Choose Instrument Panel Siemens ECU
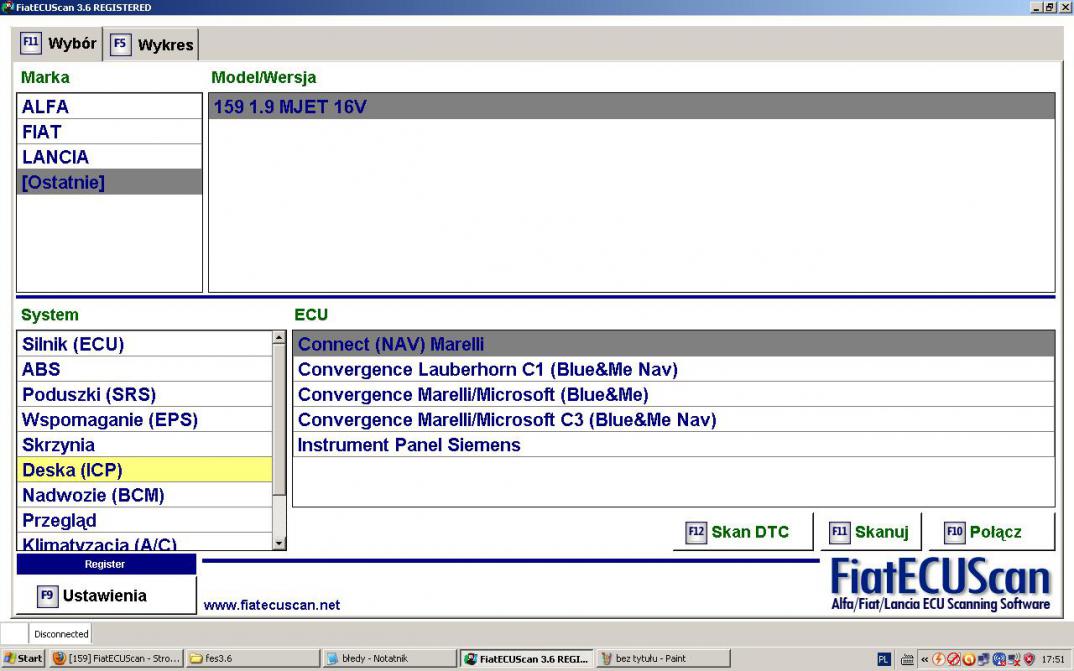The width and height of the screenshot is (1074, 671). 673,445
